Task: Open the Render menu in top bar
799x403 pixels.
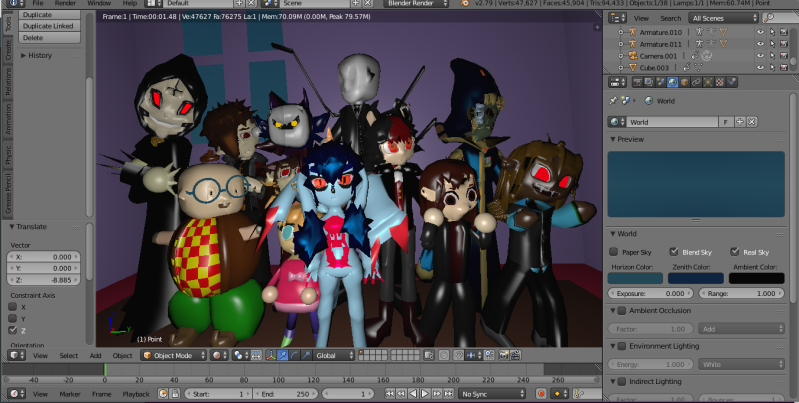Action: pyautogui.click(x=65, y=3)
